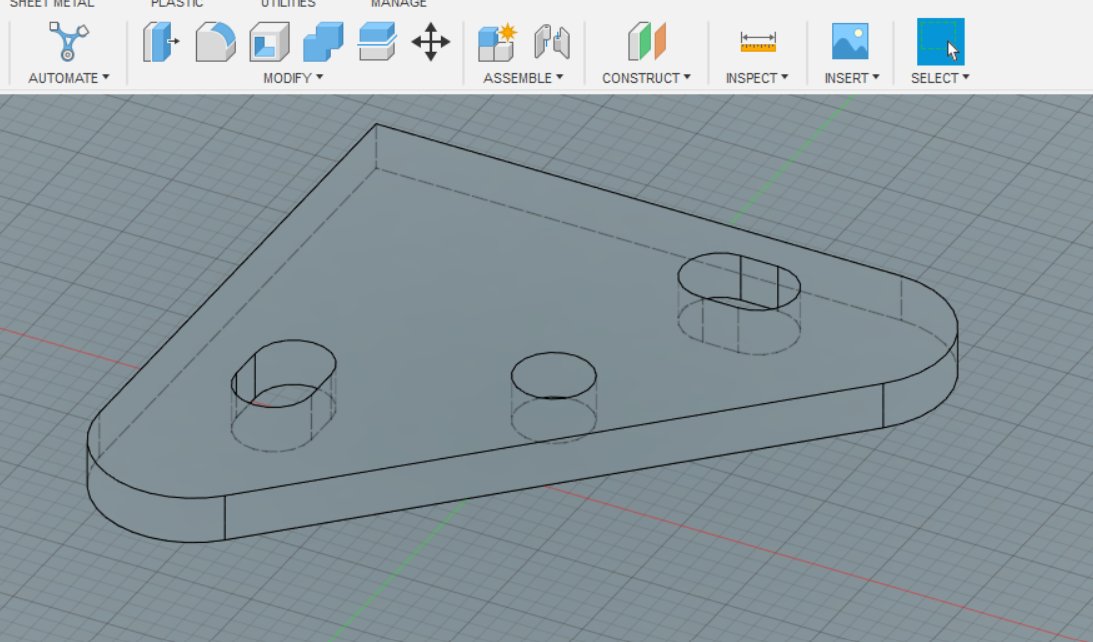Image resolution: width=1093 pixels, height=642 pixels.
Task: Open the CONSTRUCT dropdown menu
Action: pos(646,78)
